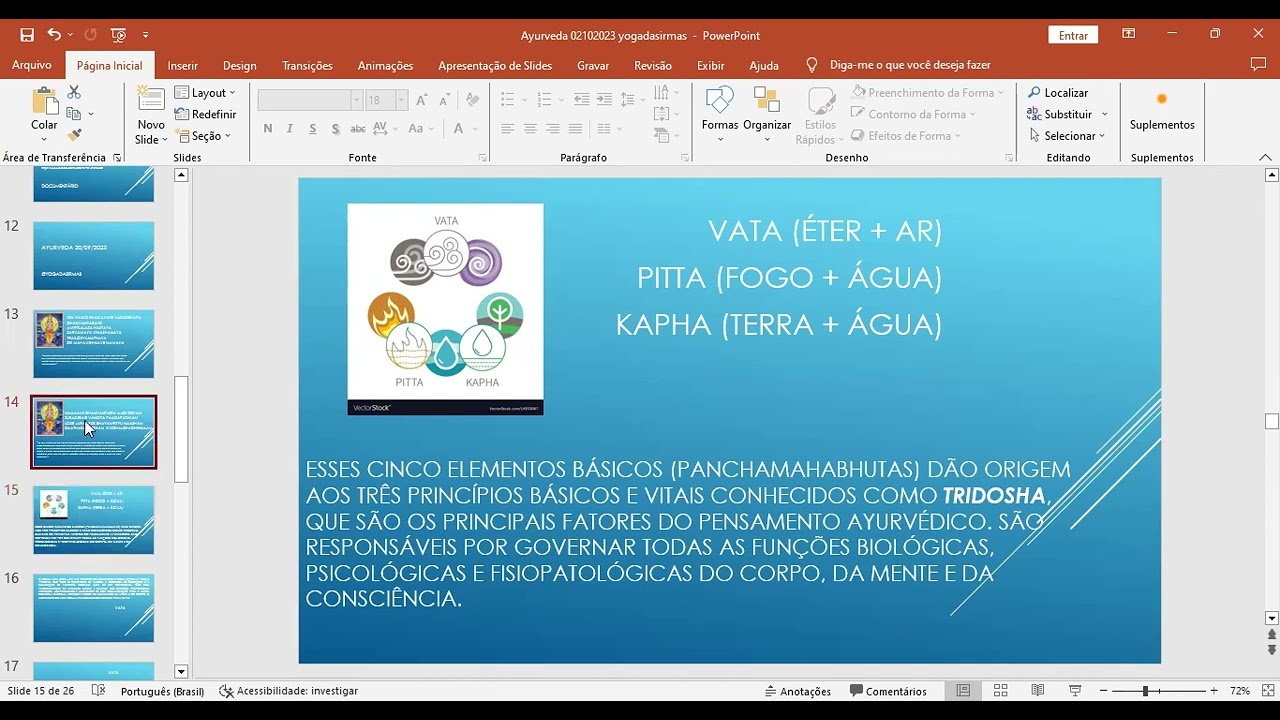This screenshot has width=1280, height=720.
Task: Align text to the right
Action: (553, 129)
